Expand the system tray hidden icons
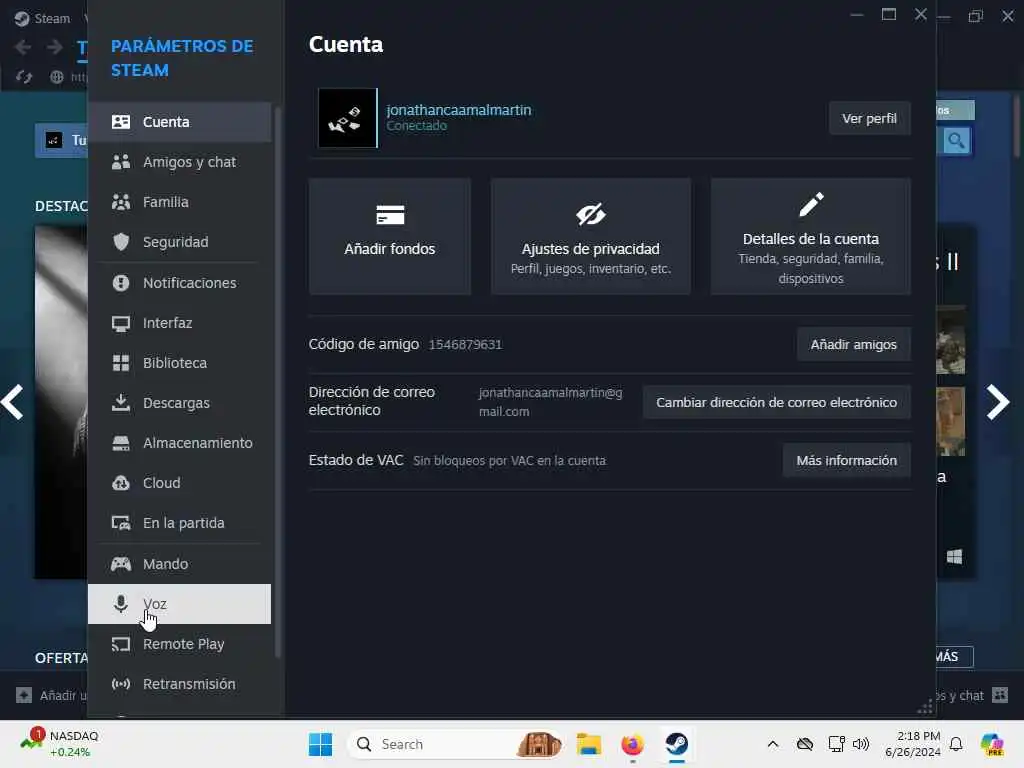The height and width of the screenshot is (768, 1024). [x=773, y=744]
